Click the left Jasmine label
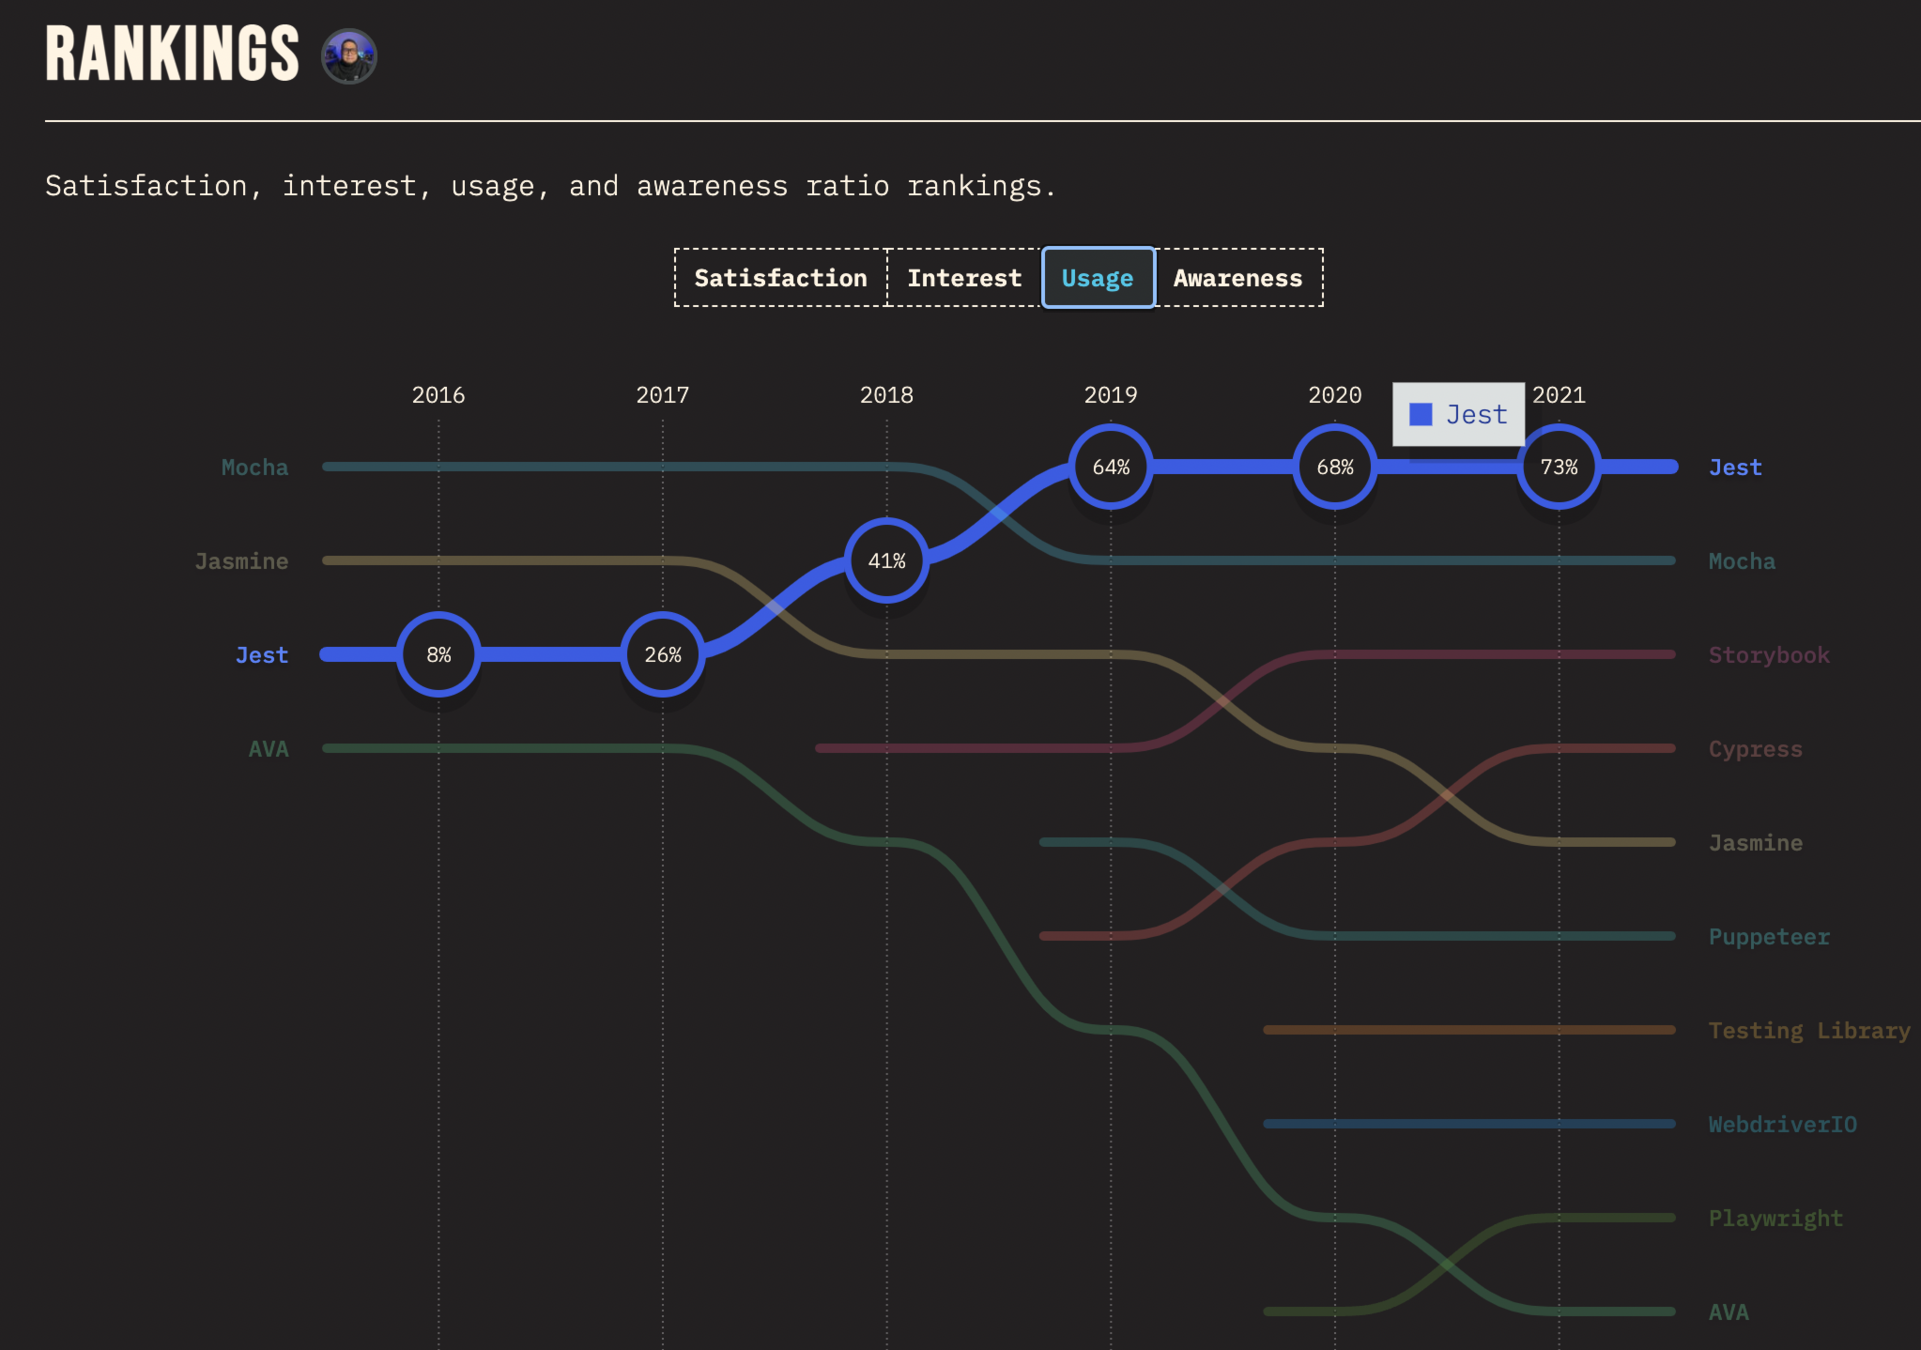 tap(241, 561)
